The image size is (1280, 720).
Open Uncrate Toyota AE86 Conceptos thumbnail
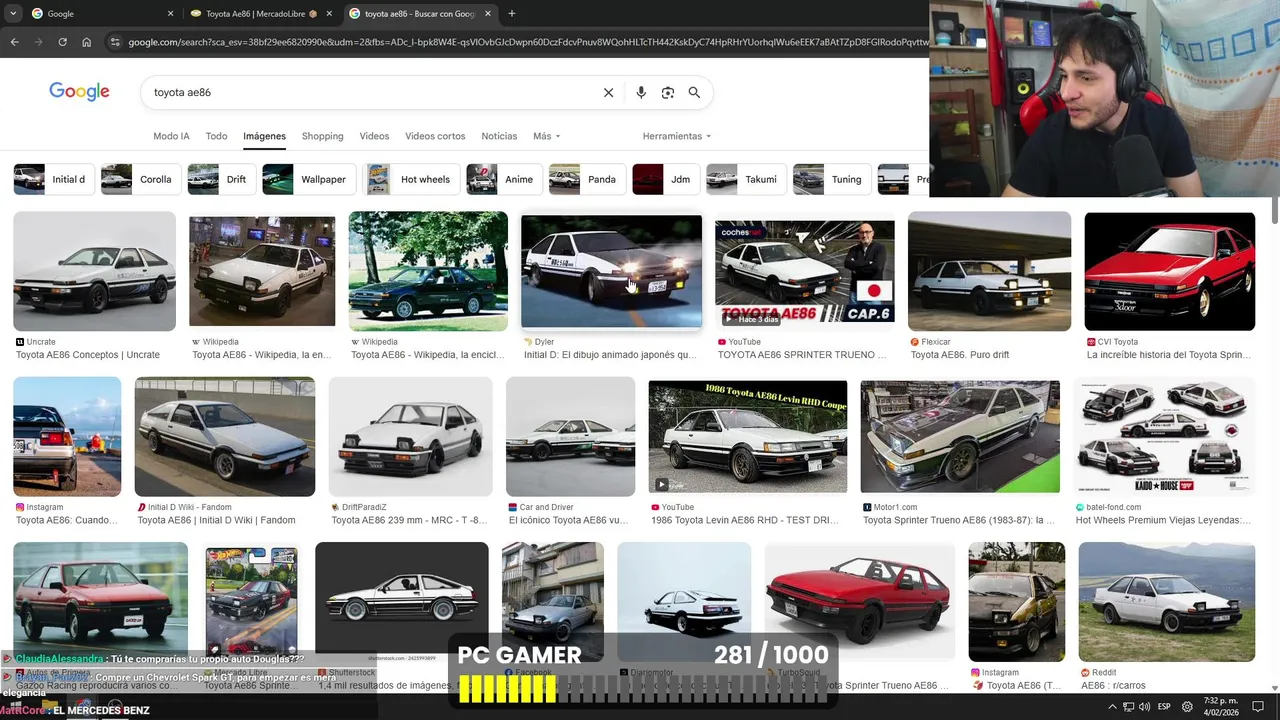tap(94, 271)
